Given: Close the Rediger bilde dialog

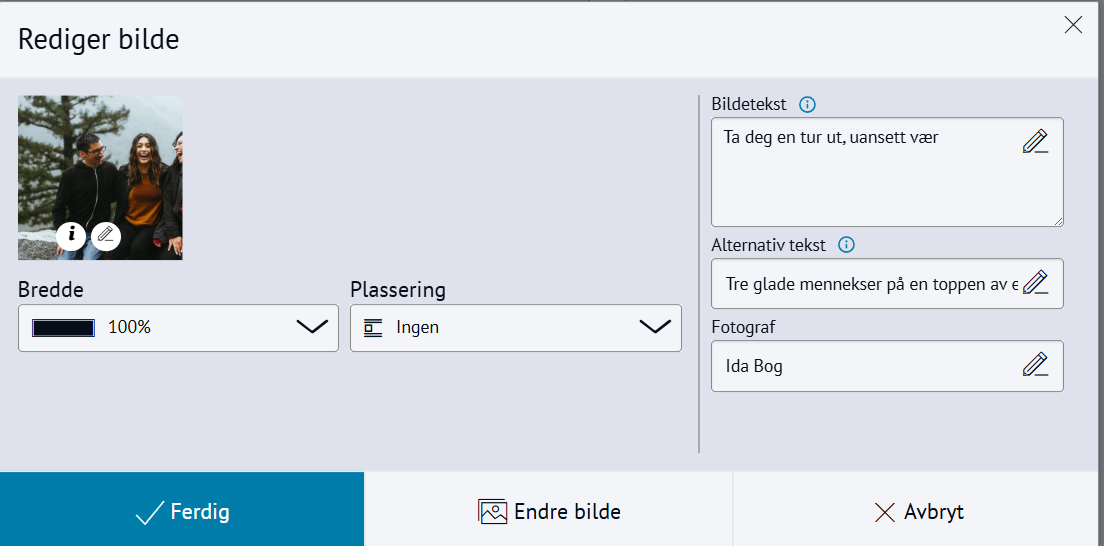Looking at the screenshot, I should coord(1073,26).
